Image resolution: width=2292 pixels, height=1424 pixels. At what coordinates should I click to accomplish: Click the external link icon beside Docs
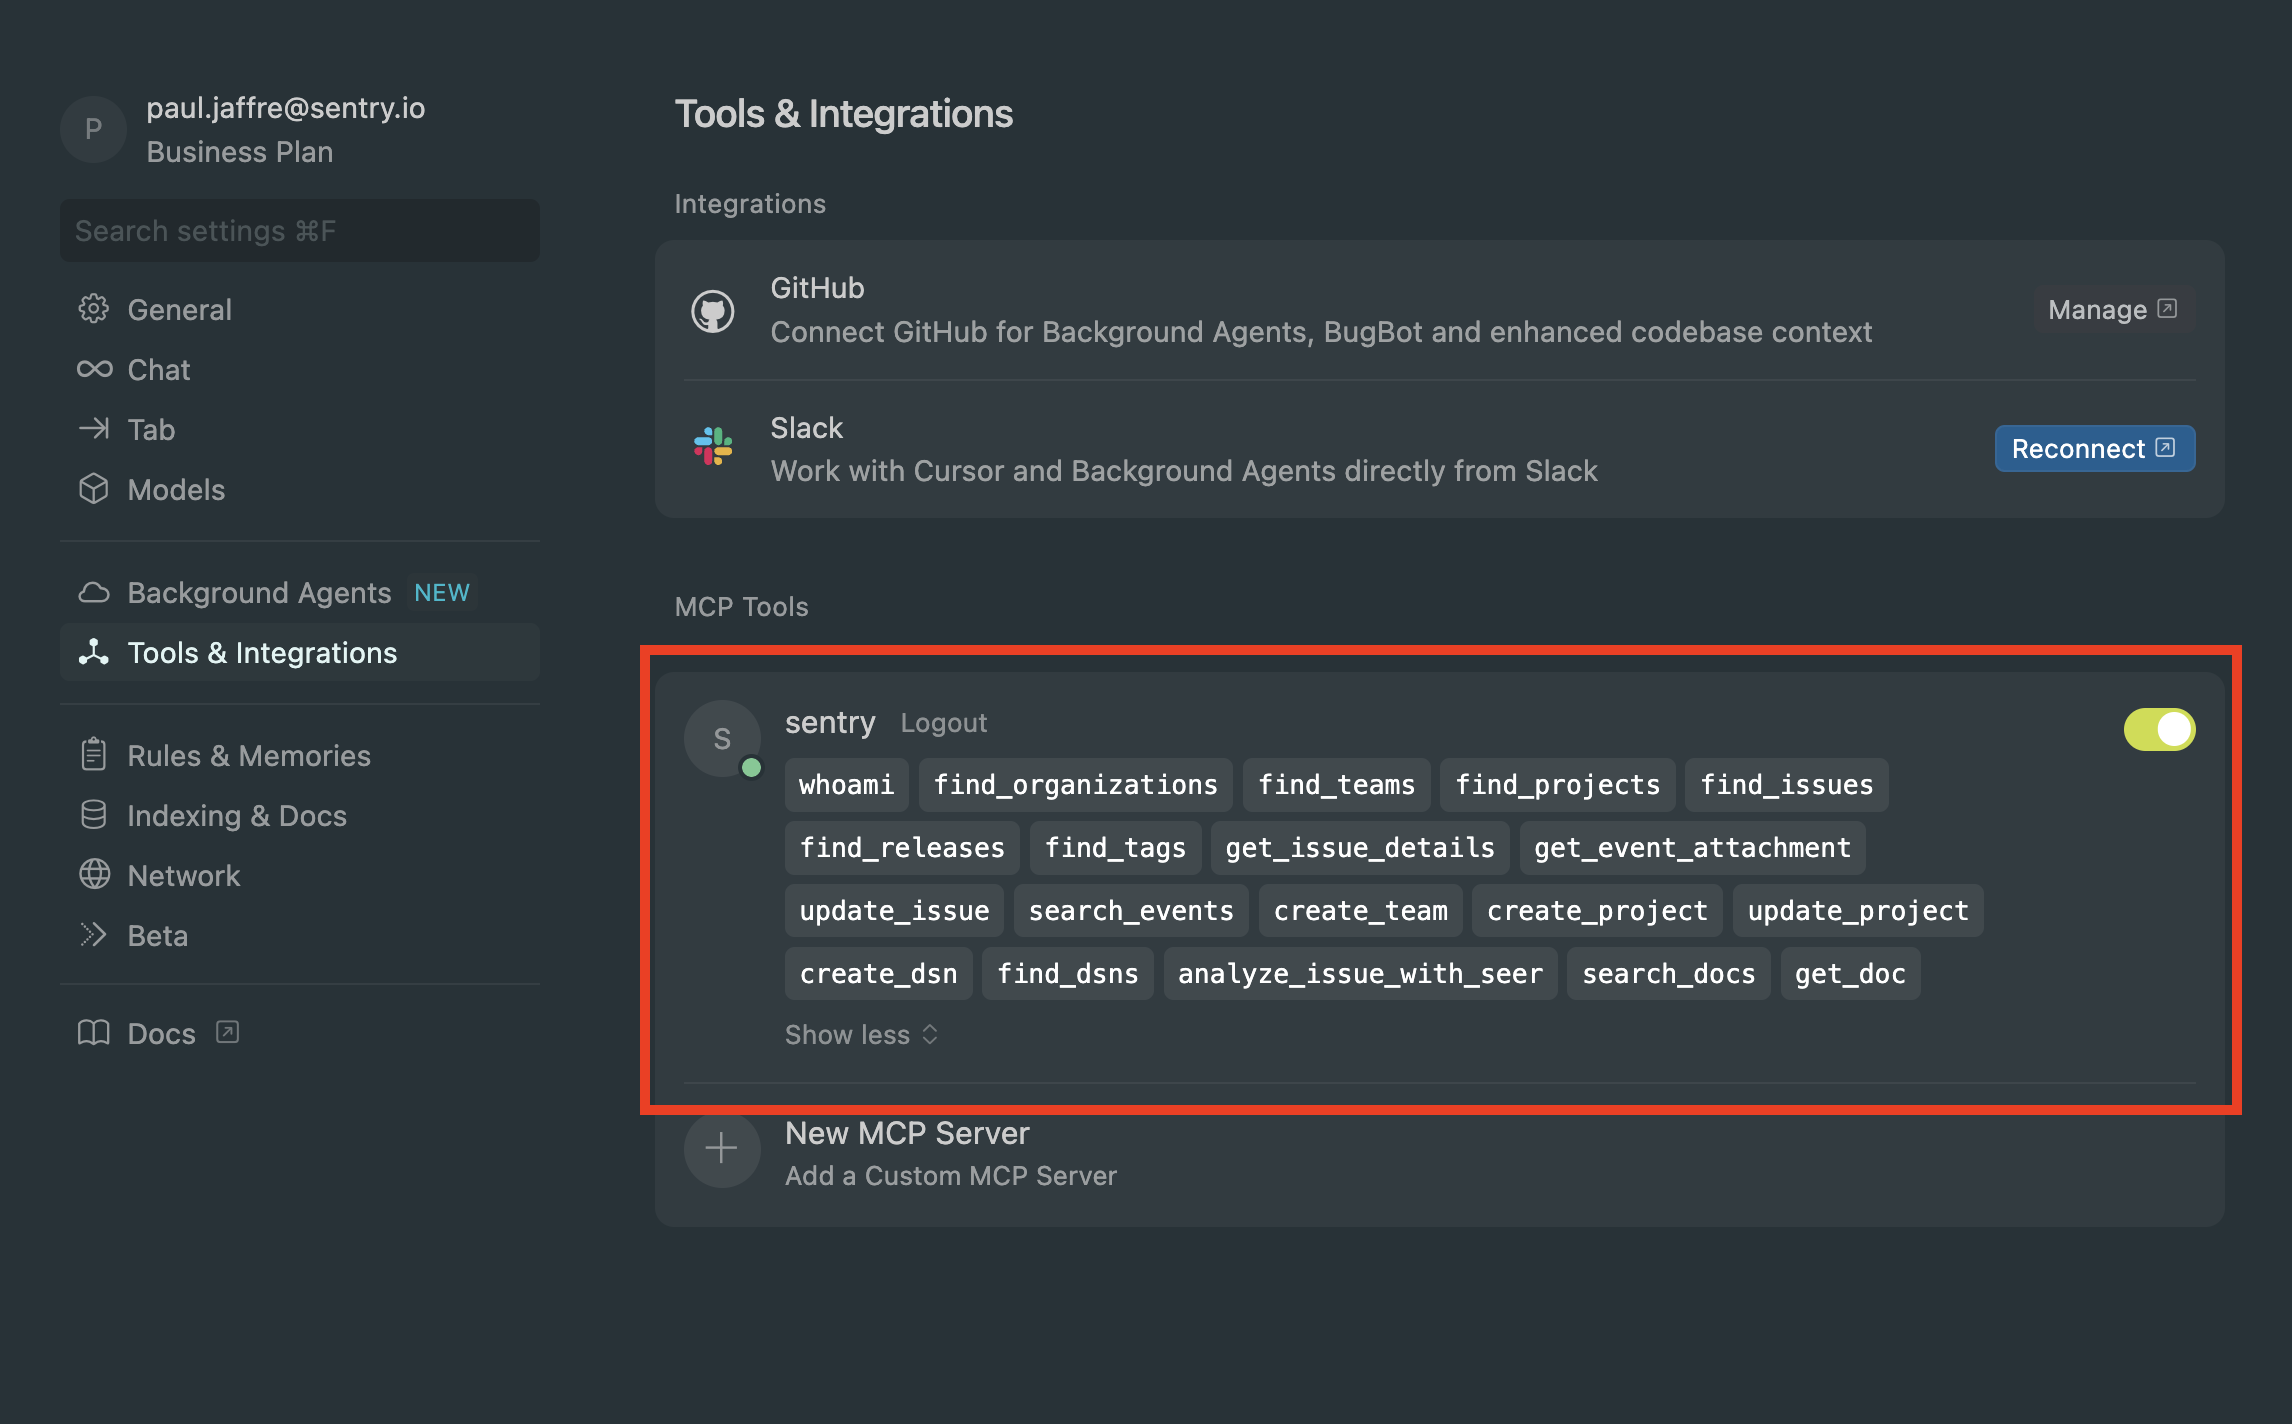tap(228, 1032)
